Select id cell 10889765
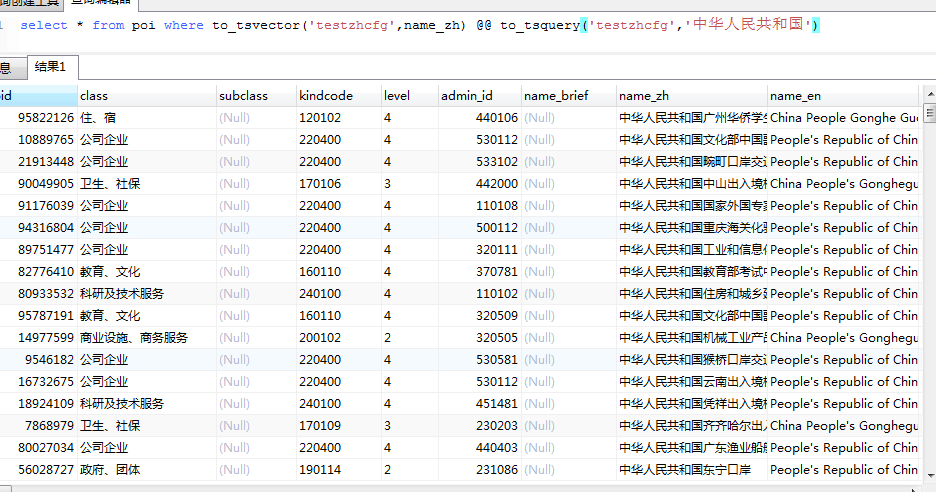The height and width of the screenshot is (492, 936). coord(38,140)
